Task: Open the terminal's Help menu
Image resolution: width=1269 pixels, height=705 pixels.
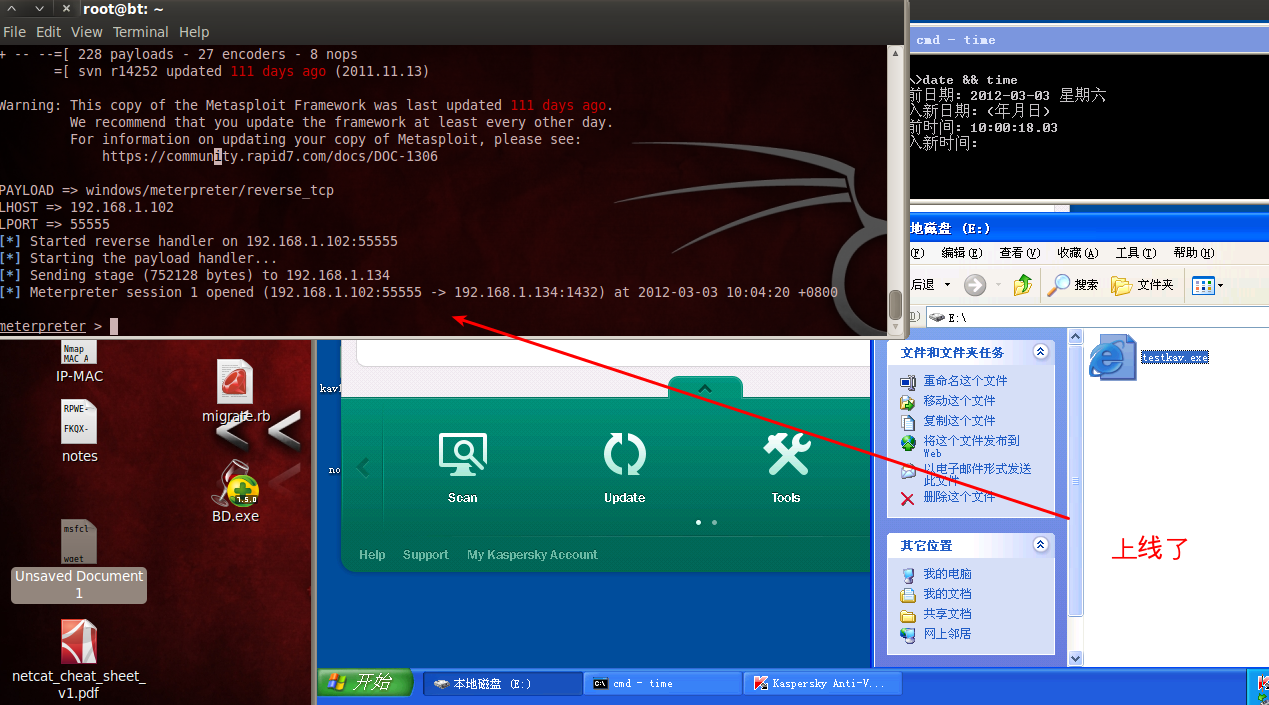Action: pyautogui.click(x=194, y=32)
